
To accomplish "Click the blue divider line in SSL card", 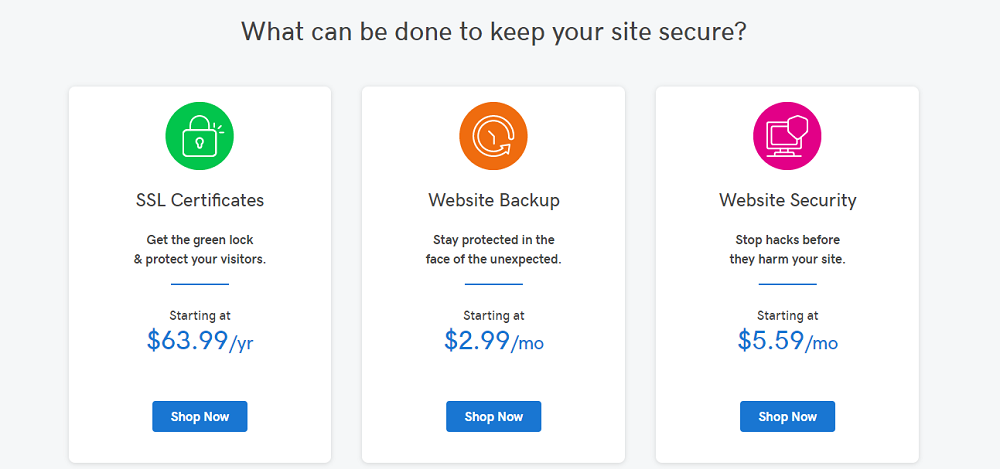I will point(200,284).
